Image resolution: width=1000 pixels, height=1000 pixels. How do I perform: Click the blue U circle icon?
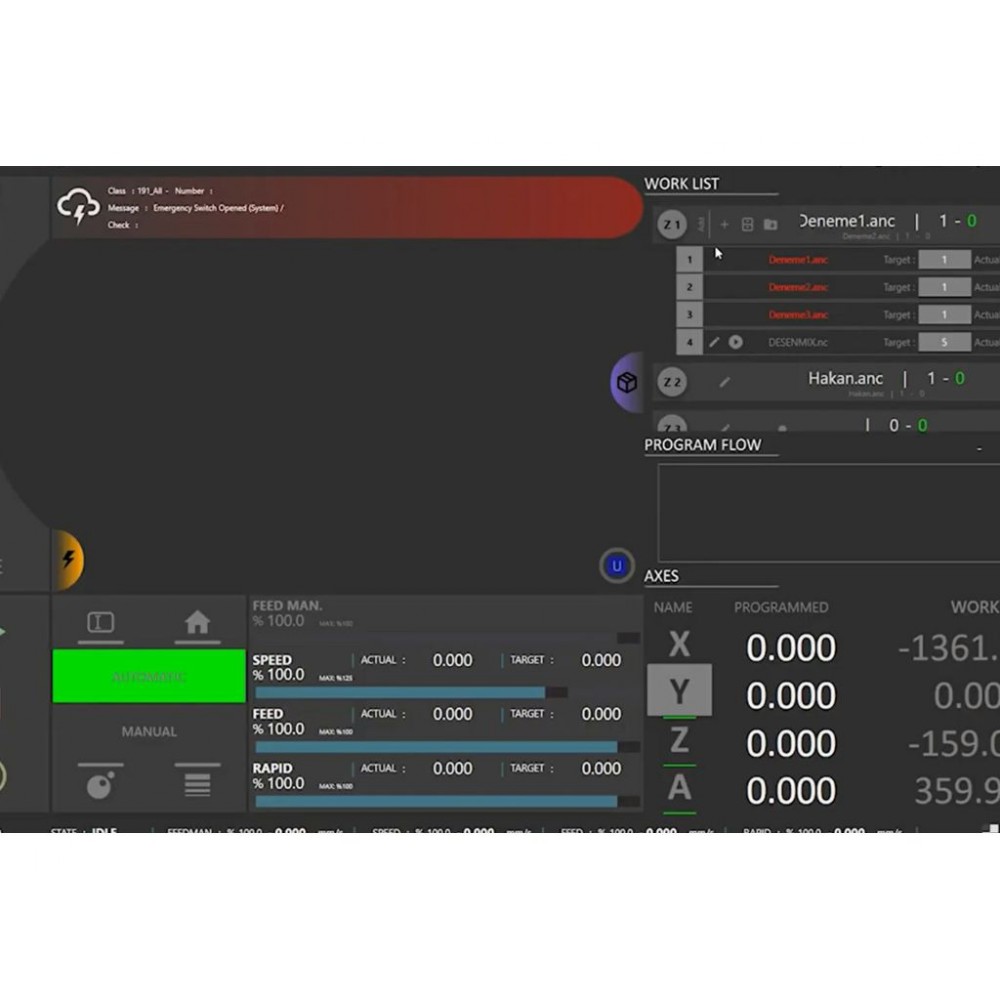617,566
